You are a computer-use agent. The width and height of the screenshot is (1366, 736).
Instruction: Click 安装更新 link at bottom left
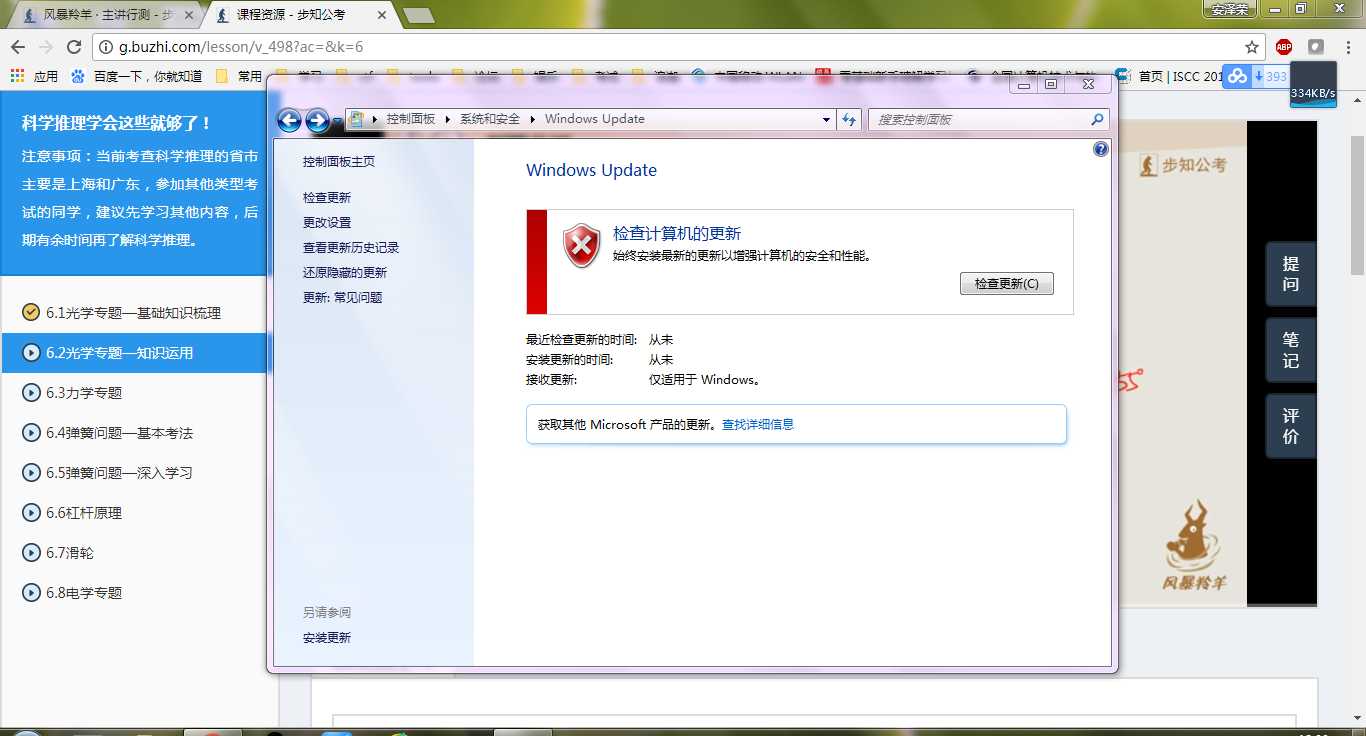coord(327,638)
